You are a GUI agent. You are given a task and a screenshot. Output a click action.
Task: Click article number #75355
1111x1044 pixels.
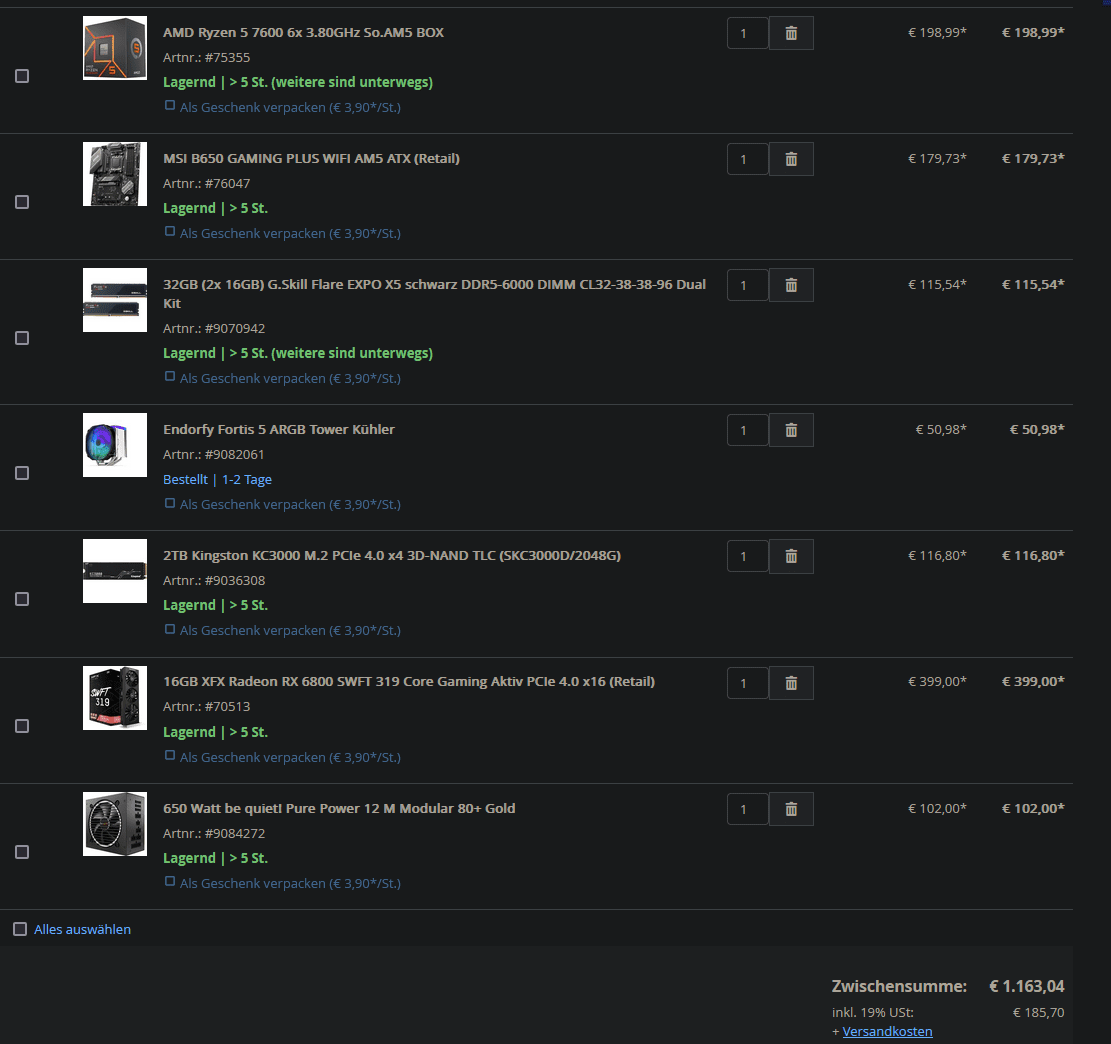coord(227,57)
